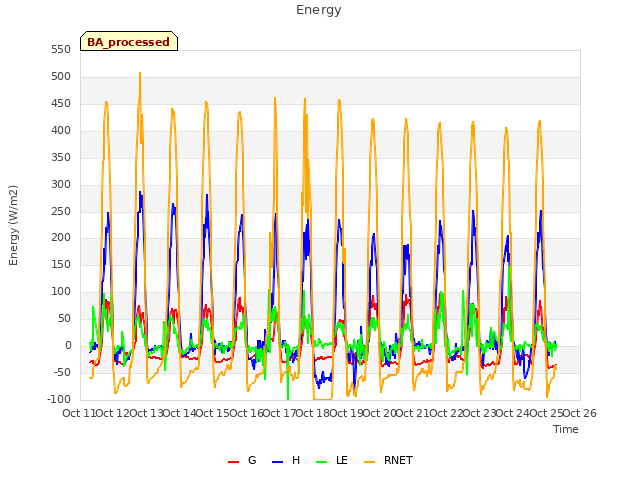Image resolution: width=640 pixels, height=480 pixels.
Task: Toggle the G legend label
Action: (252, 460)
